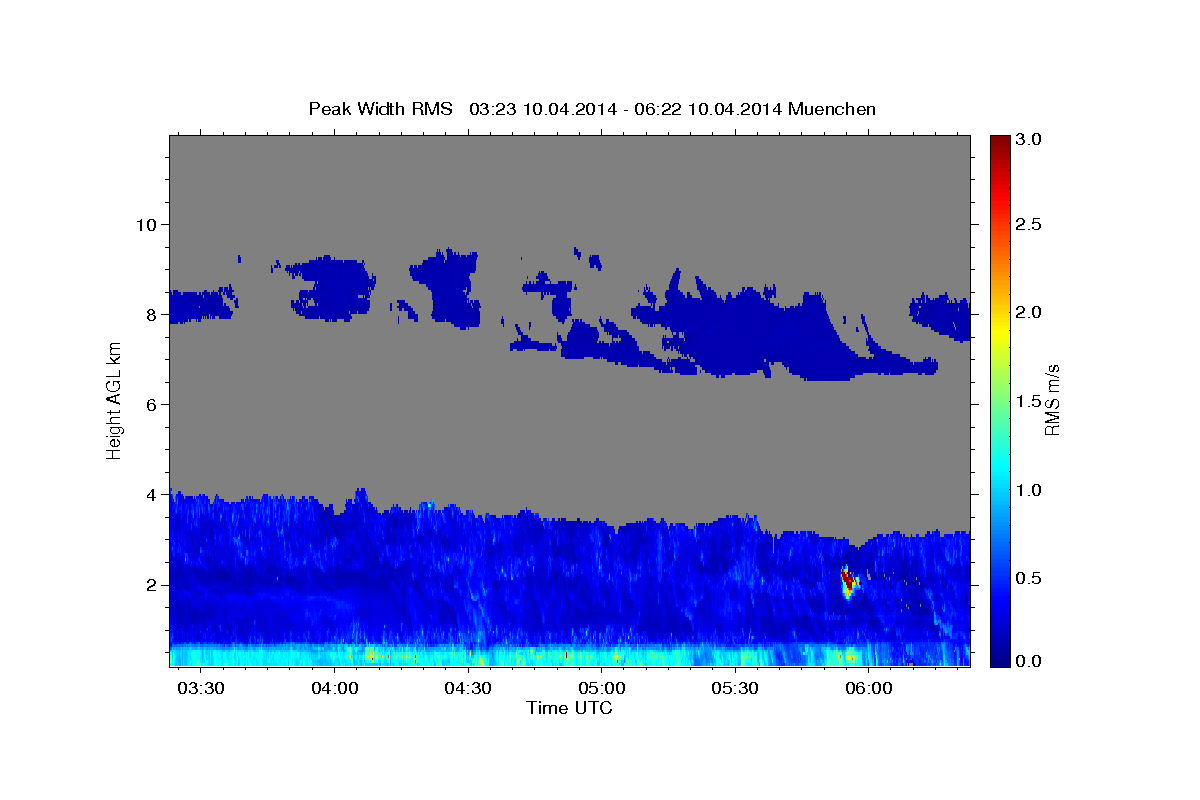
Task: Click the 'RMS m/s' colorbar label
Action: pyautogui.click(x=1052, y=399)
